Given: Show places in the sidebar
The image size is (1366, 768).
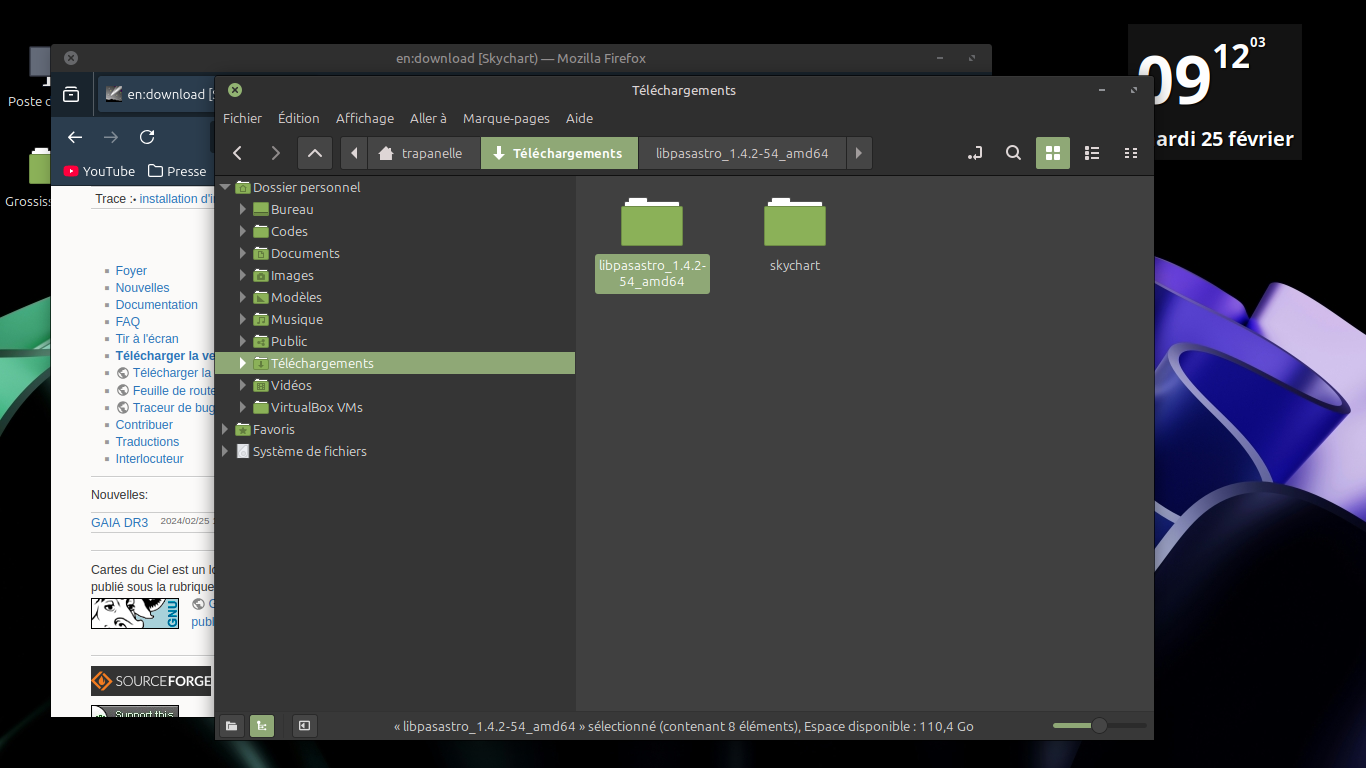Looking at the screenshot, I should click(x=232, y=726).
